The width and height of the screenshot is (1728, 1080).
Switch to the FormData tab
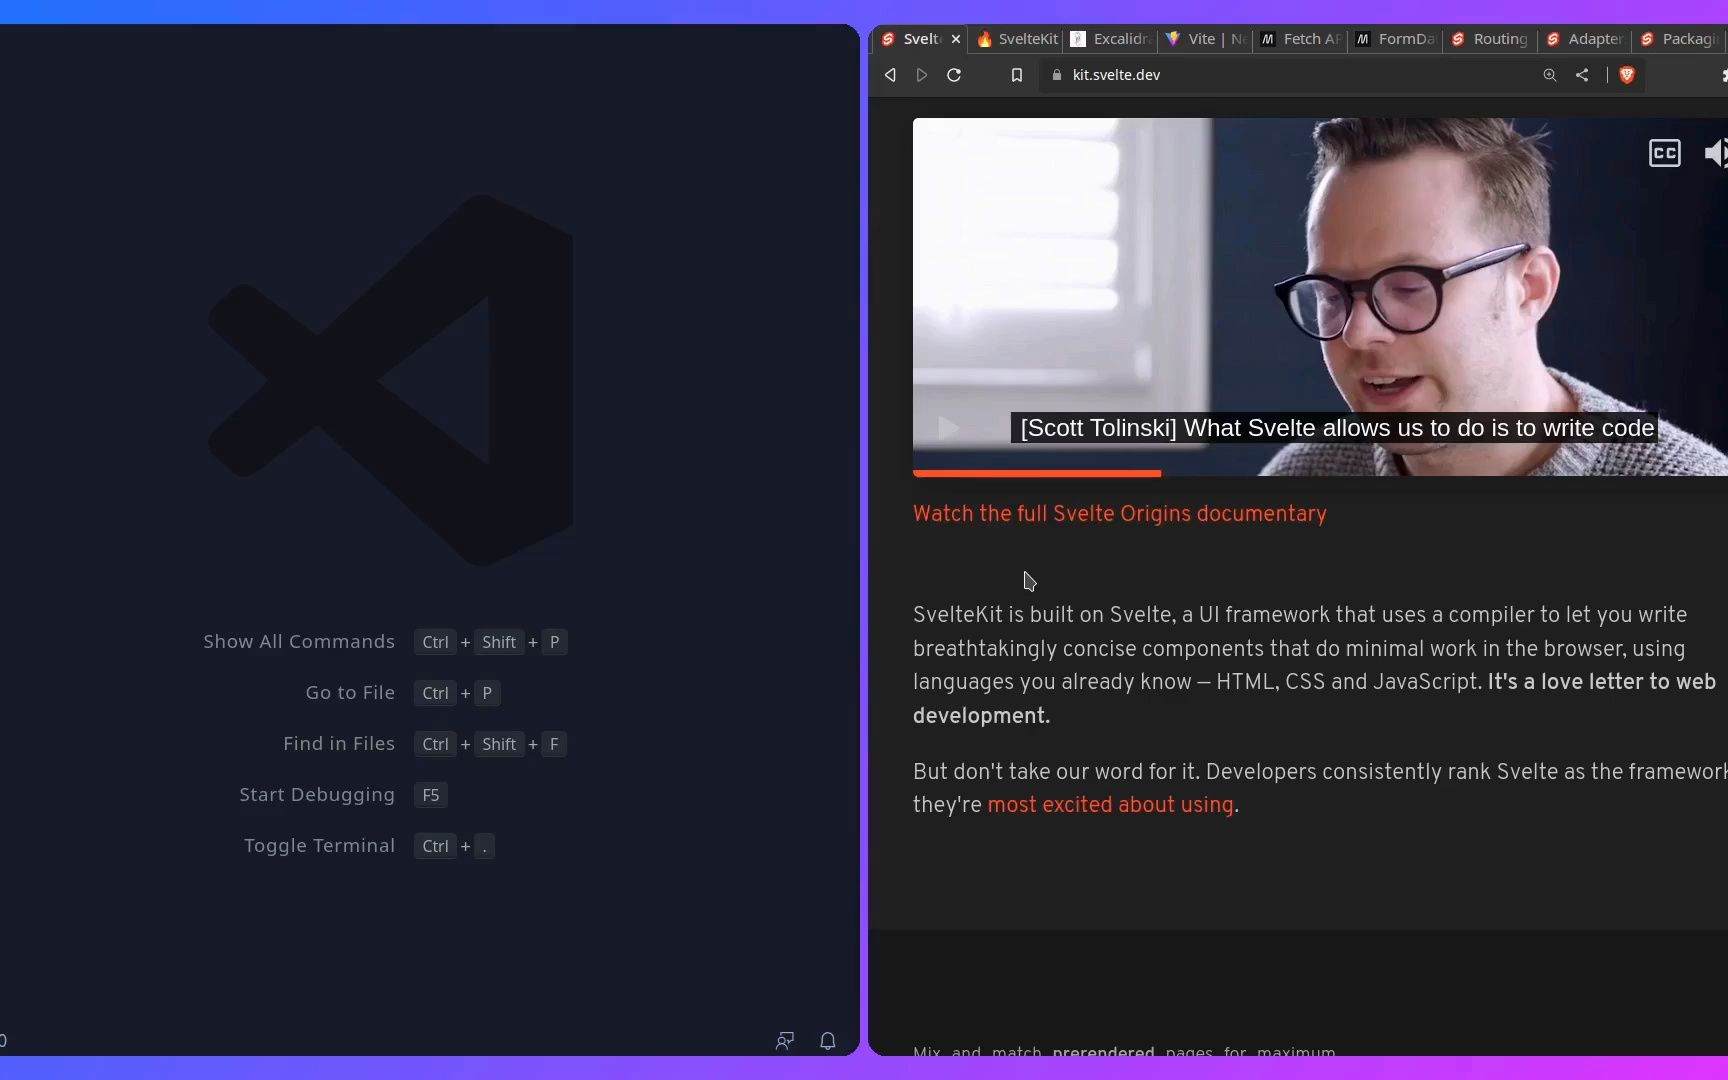point(1396,39)
